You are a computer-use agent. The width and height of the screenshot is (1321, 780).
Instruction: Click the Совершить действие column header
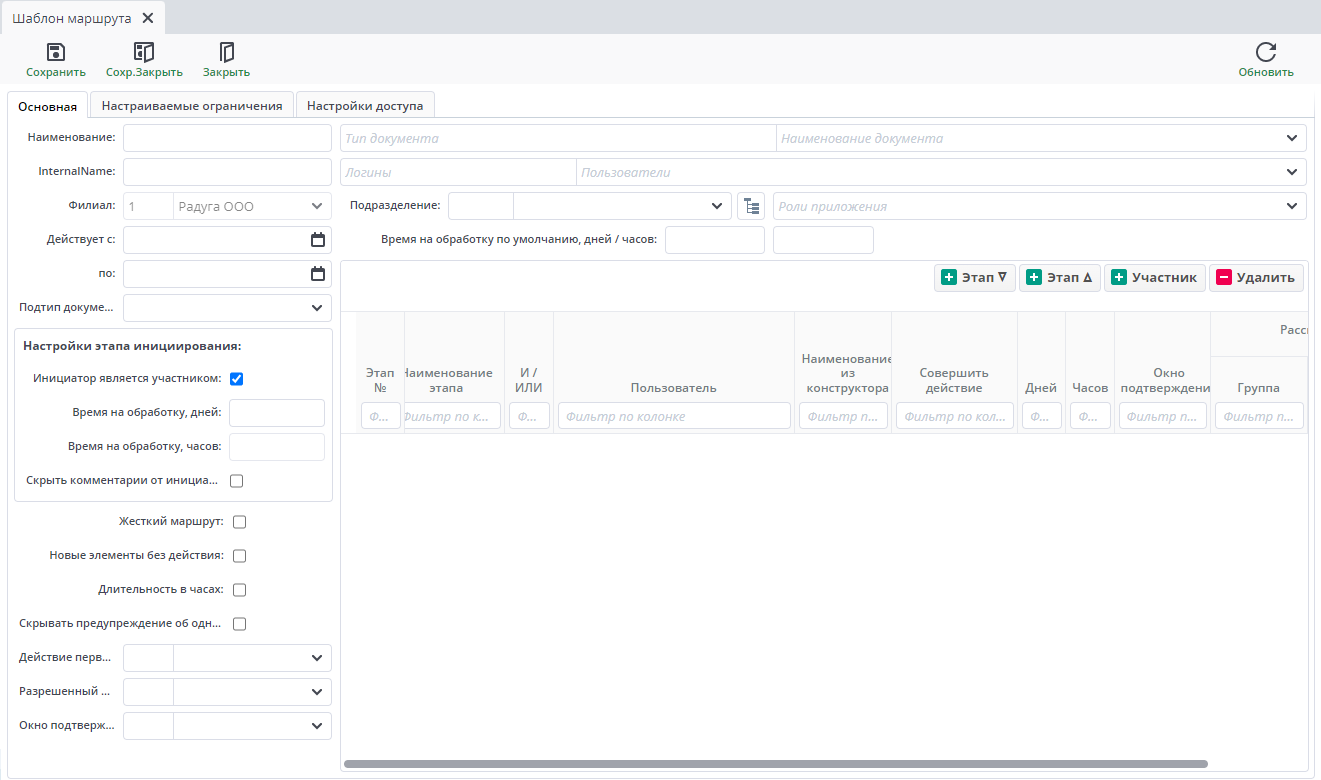(x=954, y=380)
